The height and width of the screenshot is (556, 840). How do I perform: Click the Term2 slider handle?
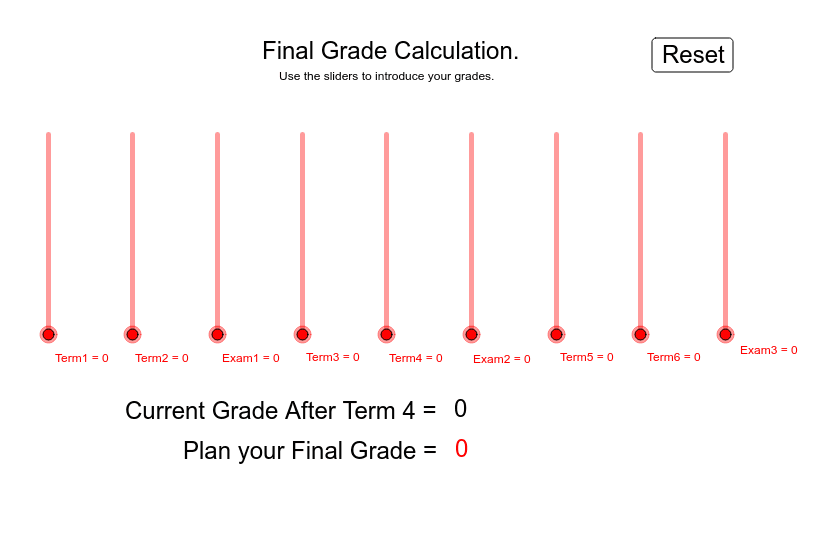pyautogui.click(x=132, y=335)
